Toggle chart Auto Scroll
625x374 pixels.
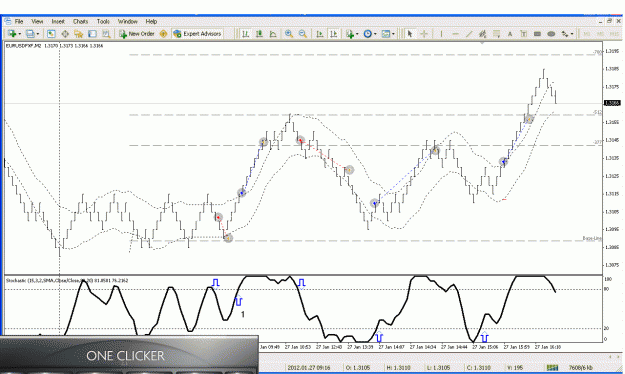tap(320, 34)
